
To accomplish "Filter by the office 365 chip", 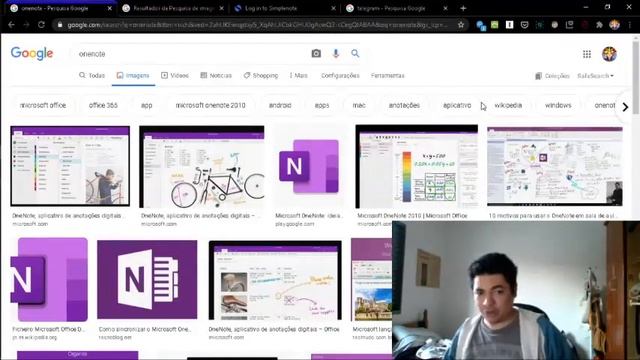I will pos(103,105).
